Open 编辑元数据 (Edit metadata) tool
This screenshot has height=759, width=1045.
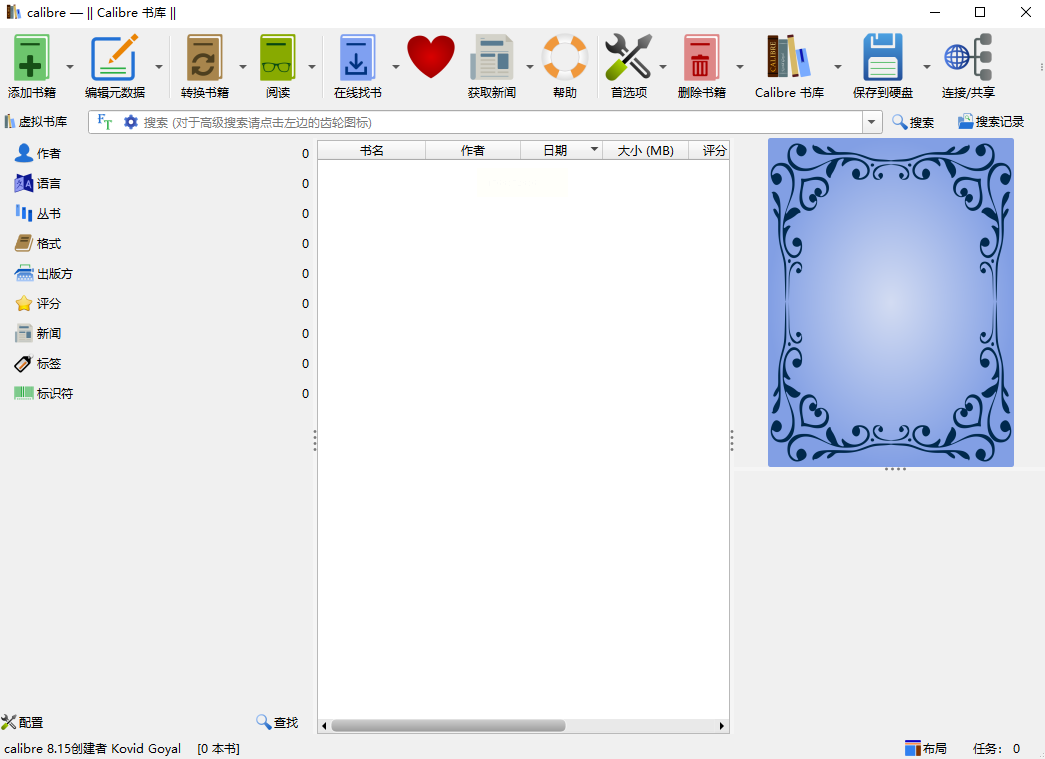(114, 59)
